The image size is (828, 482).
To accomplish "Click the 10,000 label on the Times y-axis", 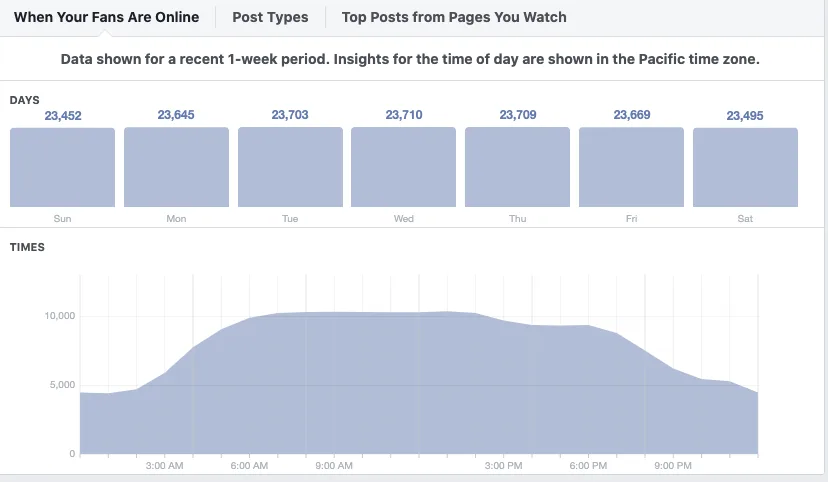I will coord(60,316).
